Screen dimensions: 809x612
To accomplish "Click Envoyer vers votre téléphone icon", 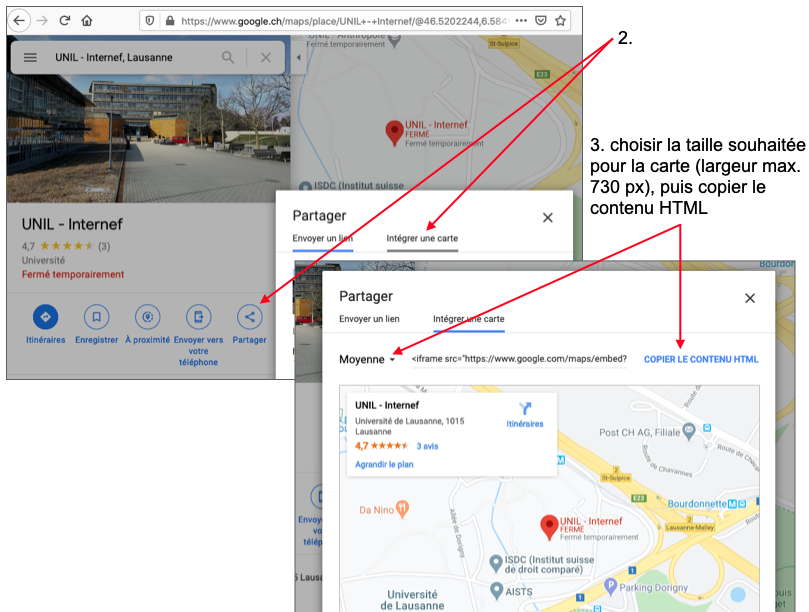I will pyautogui.click(x=198, y=317).
